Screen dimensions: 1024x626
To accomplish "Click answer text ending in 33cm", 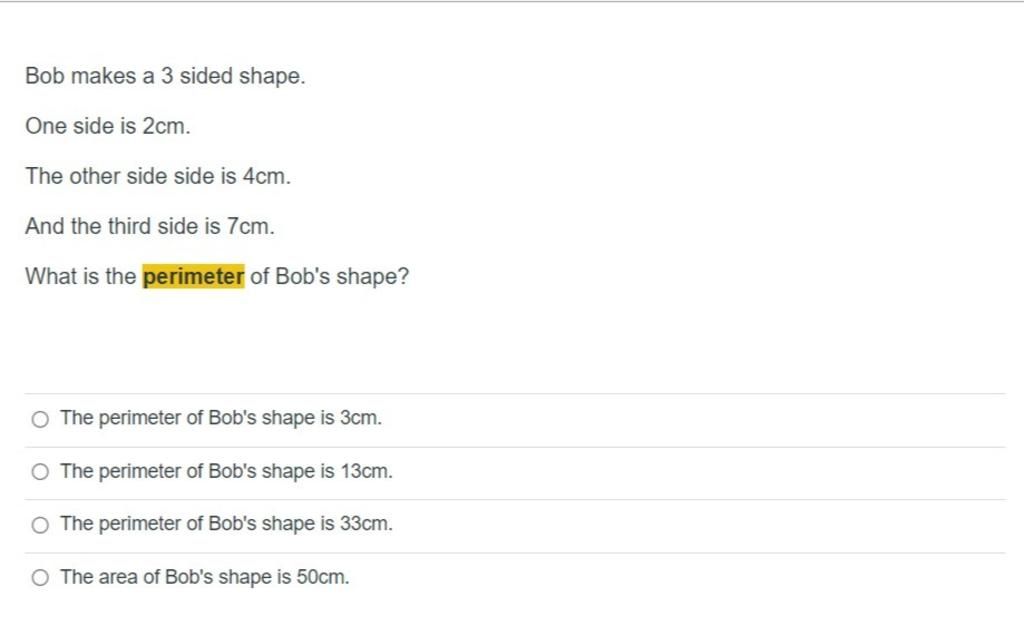I will (x=227, y=524).
